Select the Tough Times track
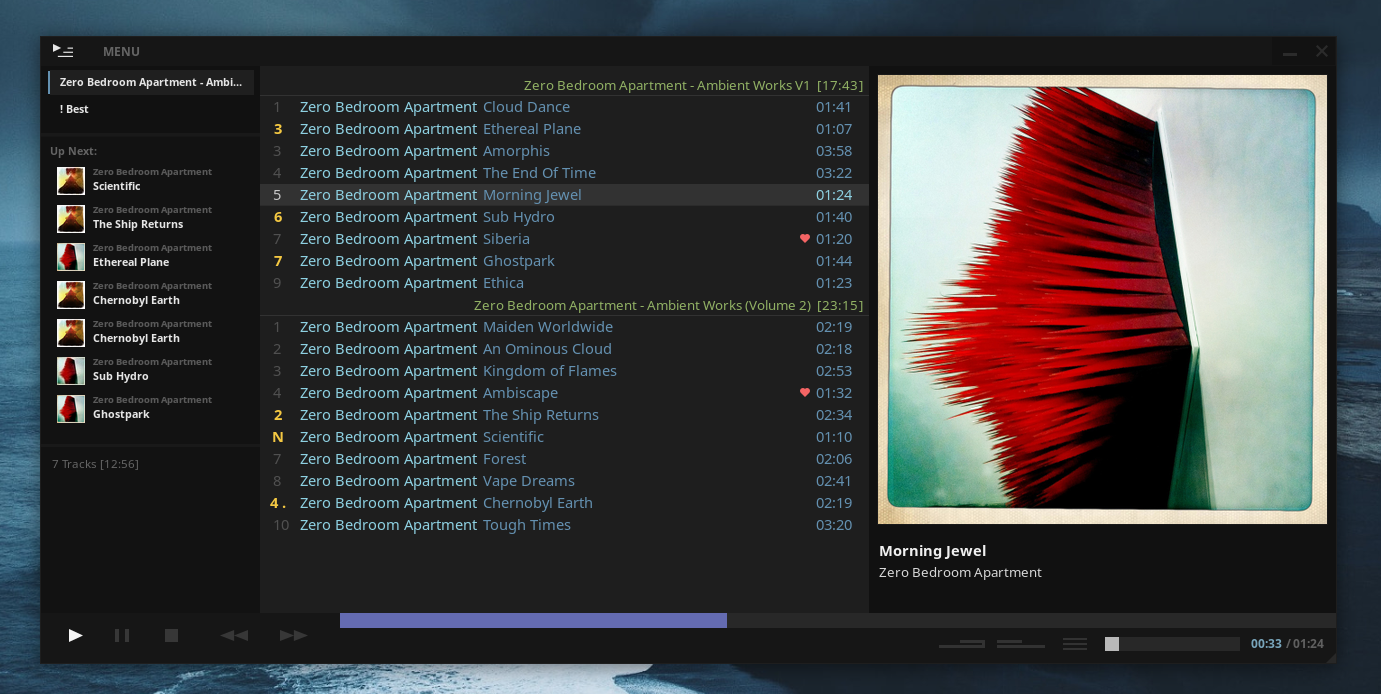 coord(565,525)
